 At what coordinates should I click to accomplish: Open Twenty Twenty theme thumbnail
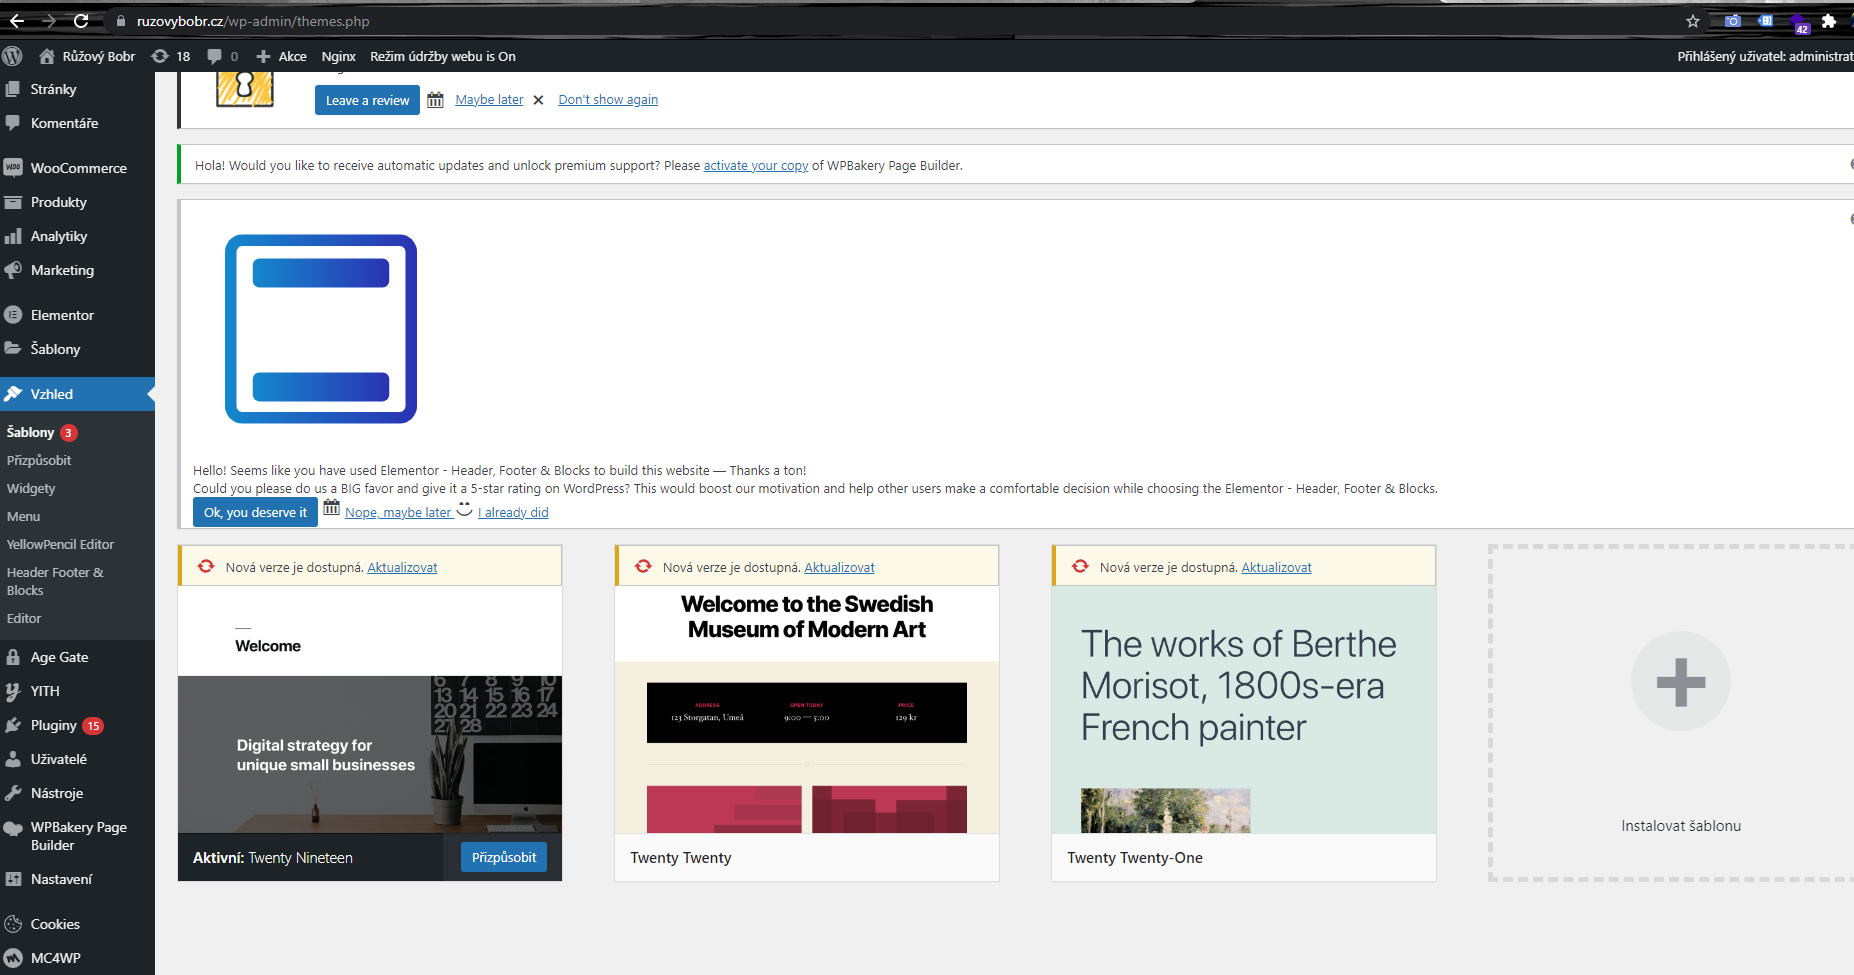(x=807, y=709)
